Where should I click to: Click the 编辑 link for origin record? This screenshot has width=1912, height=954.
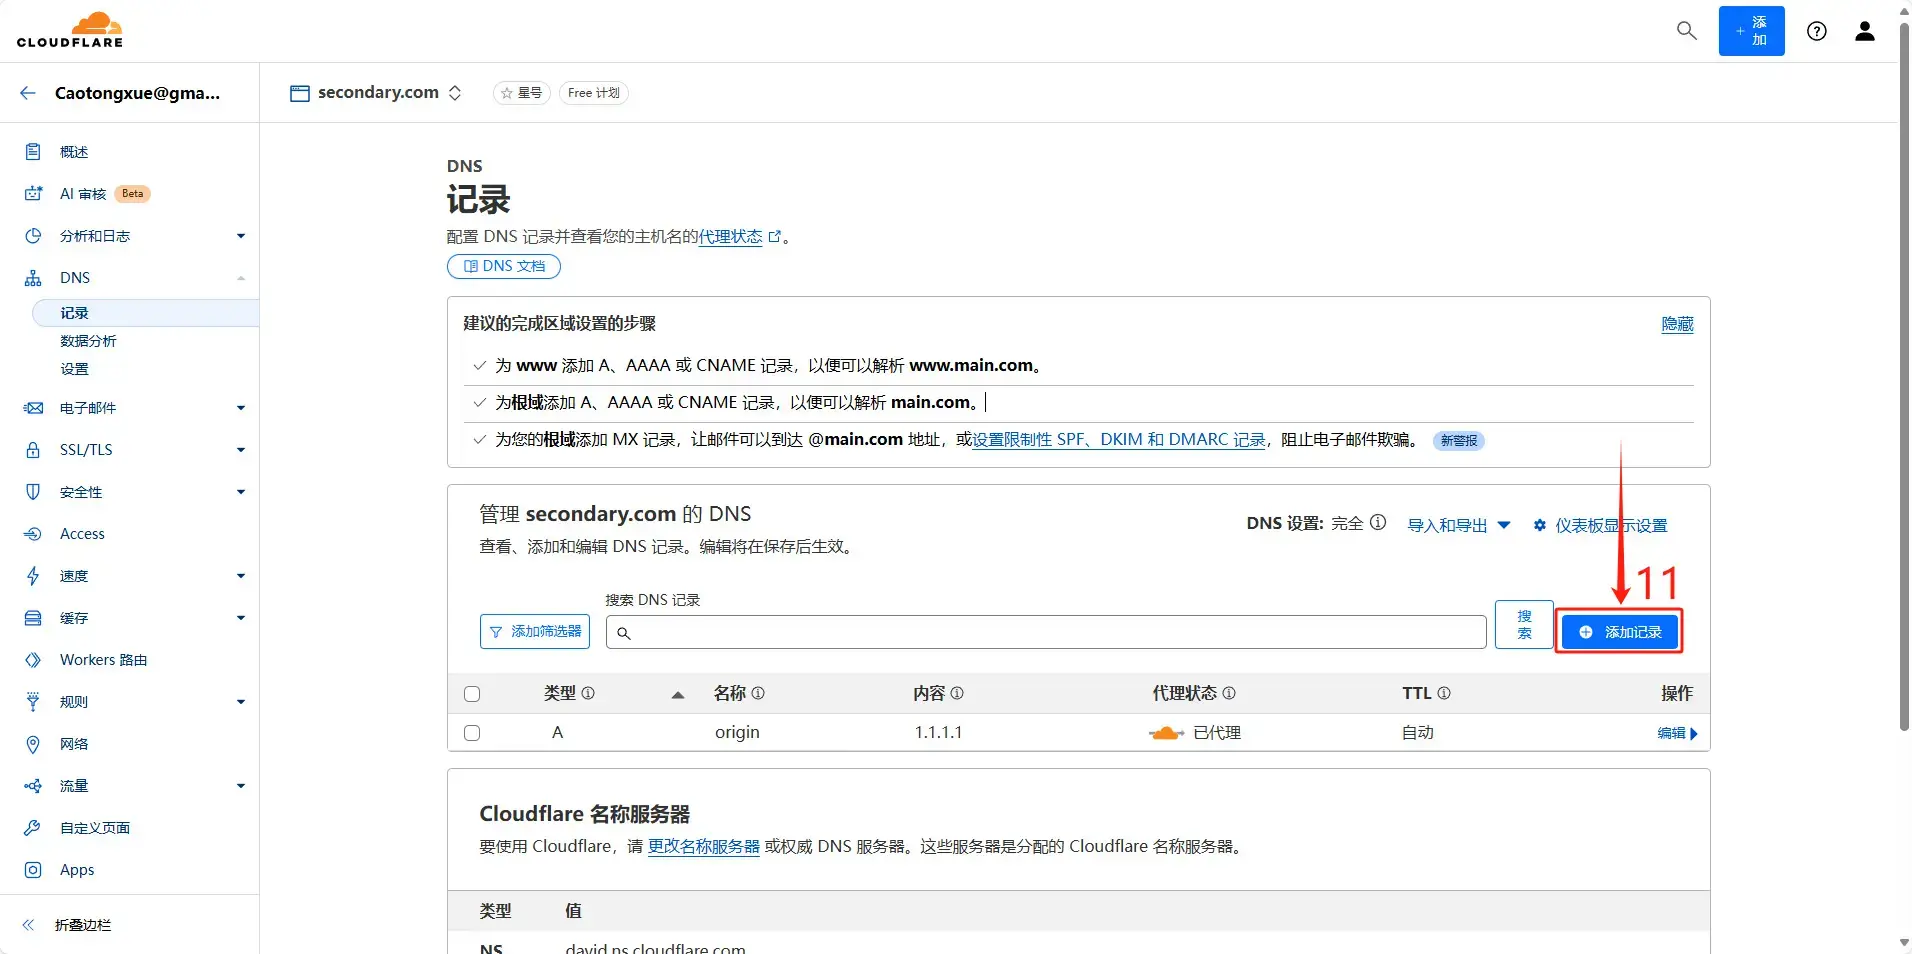(1677, 733)
